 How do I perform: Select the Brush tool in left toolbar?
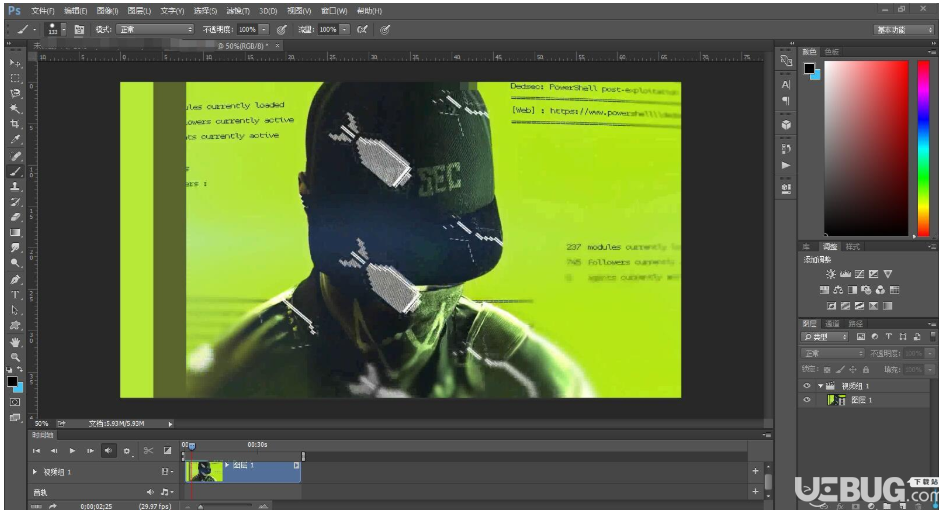(x=15, y=172)
